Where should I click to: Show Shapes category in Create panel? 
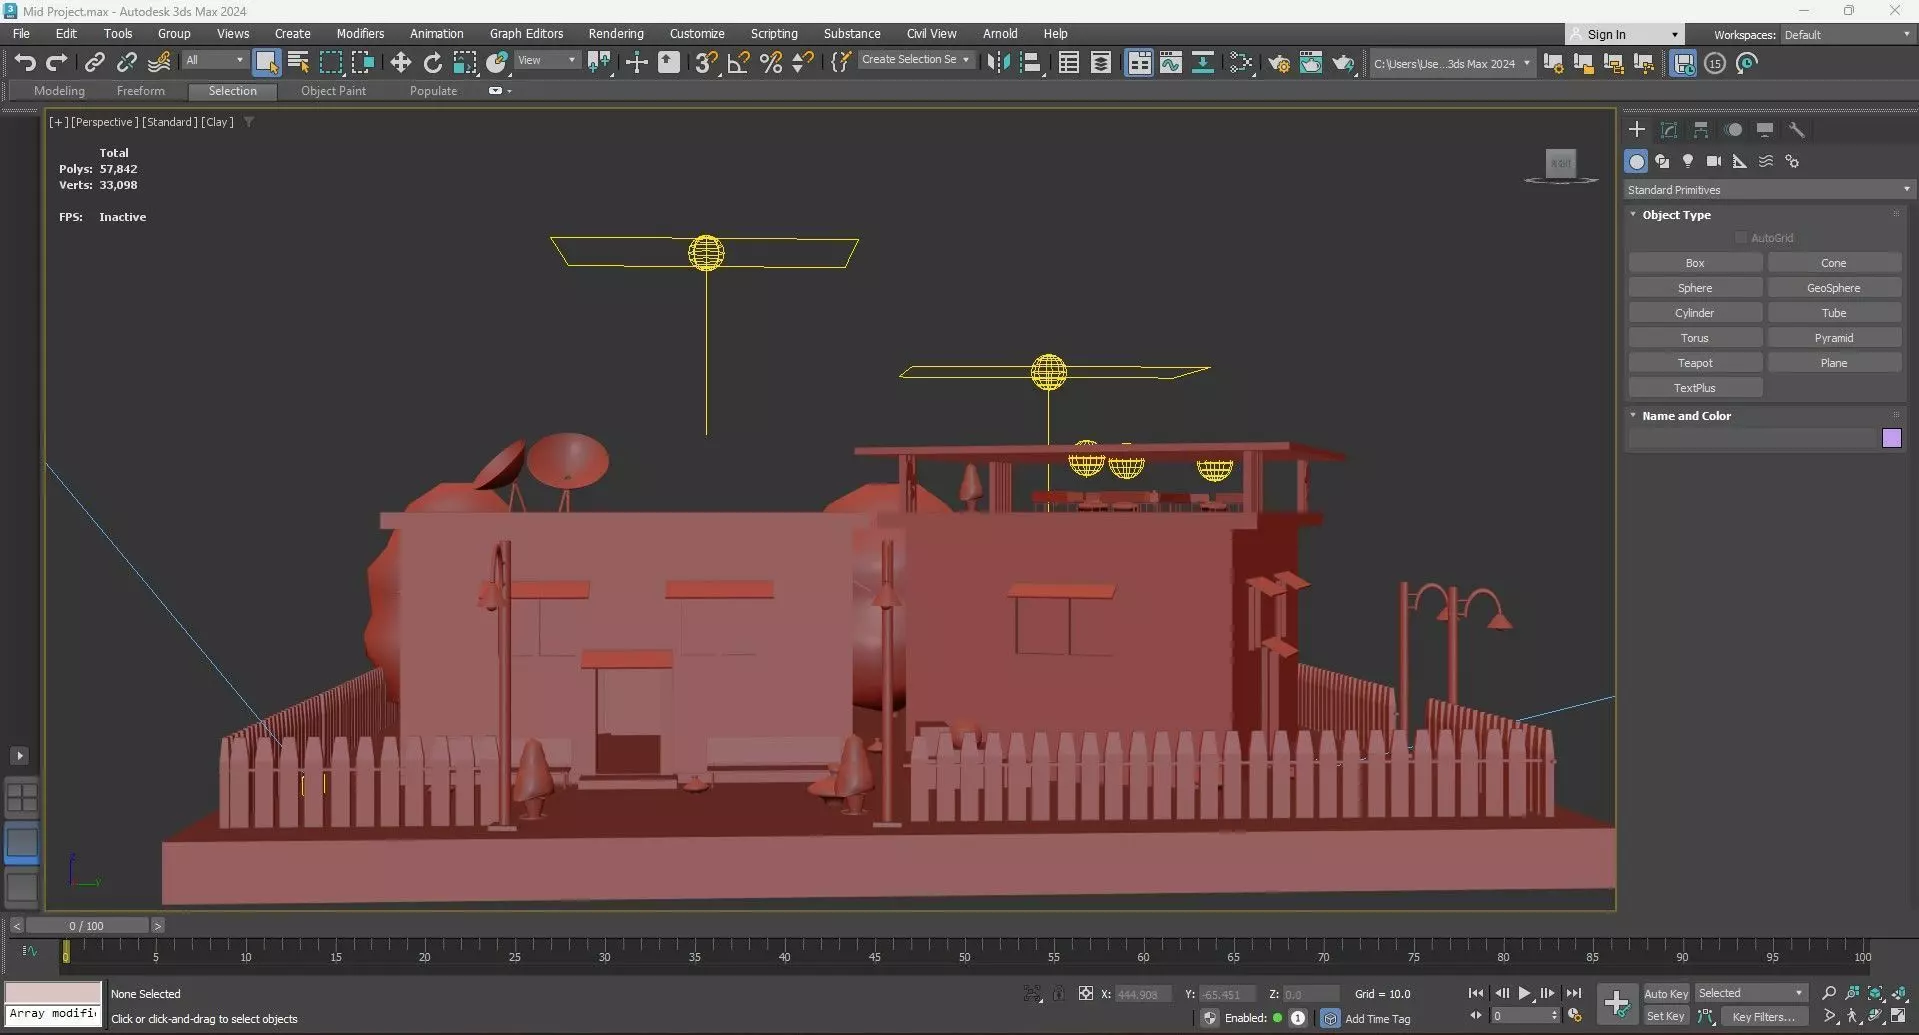[x=1662, y=161]
